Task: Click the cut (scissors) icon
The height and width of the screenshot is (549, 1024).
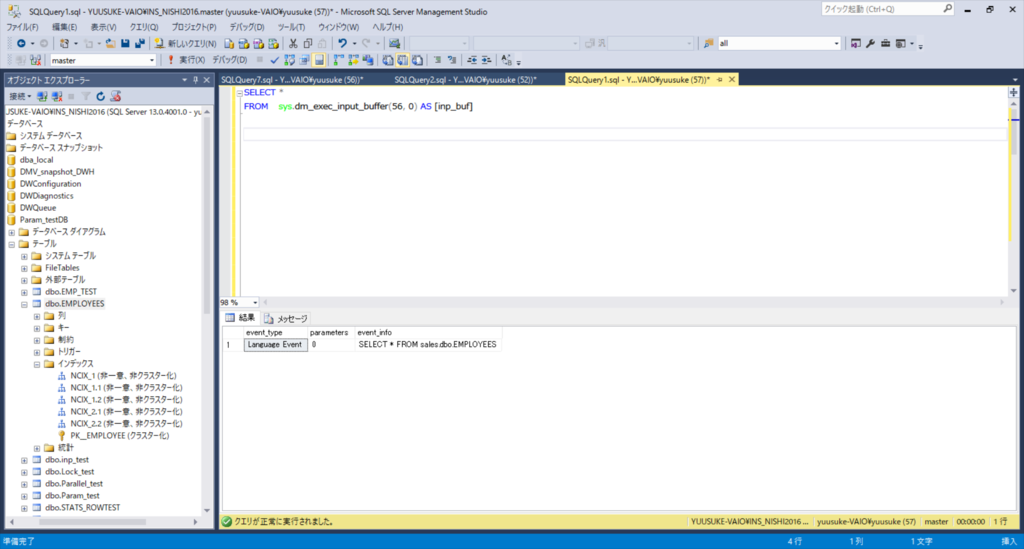Action: (293, 44)
